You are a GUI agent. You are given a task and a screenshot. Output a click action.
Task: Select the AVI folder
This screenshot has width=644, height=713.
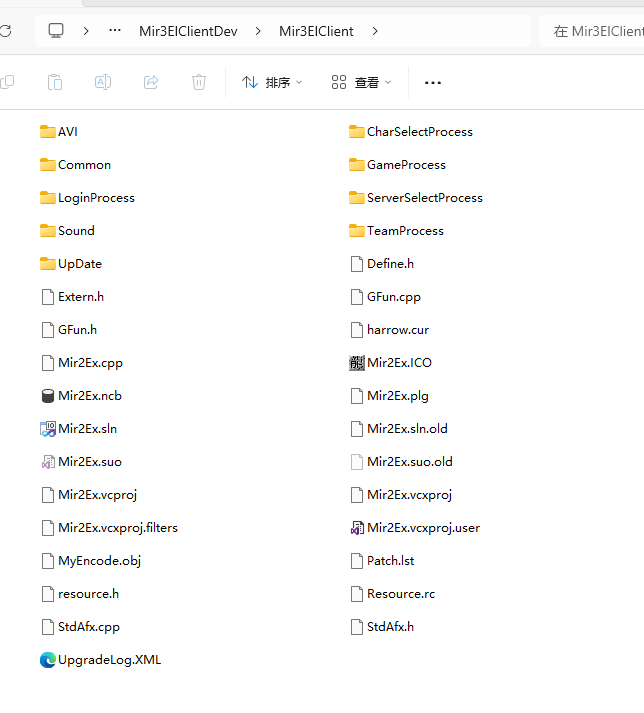[x=59, y=131]
